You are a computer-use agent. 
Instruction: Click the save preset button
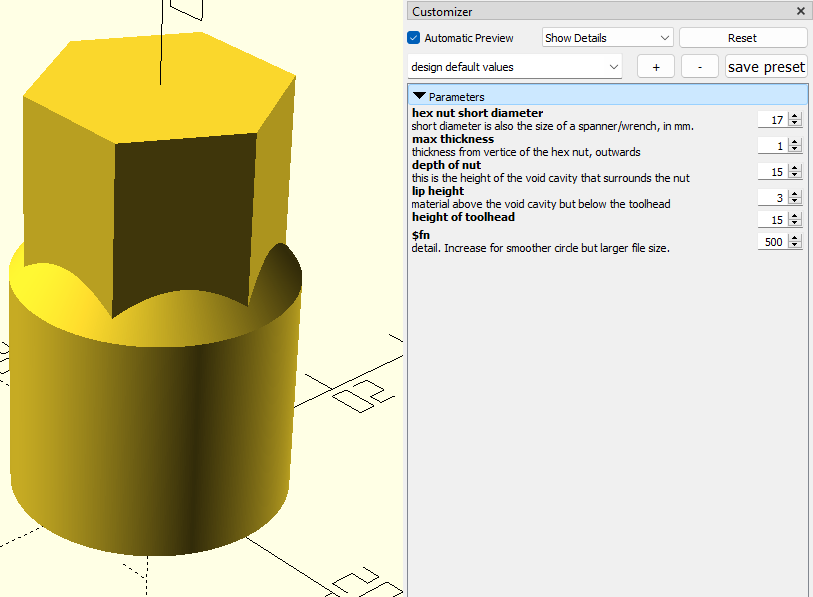pos(766,67)
